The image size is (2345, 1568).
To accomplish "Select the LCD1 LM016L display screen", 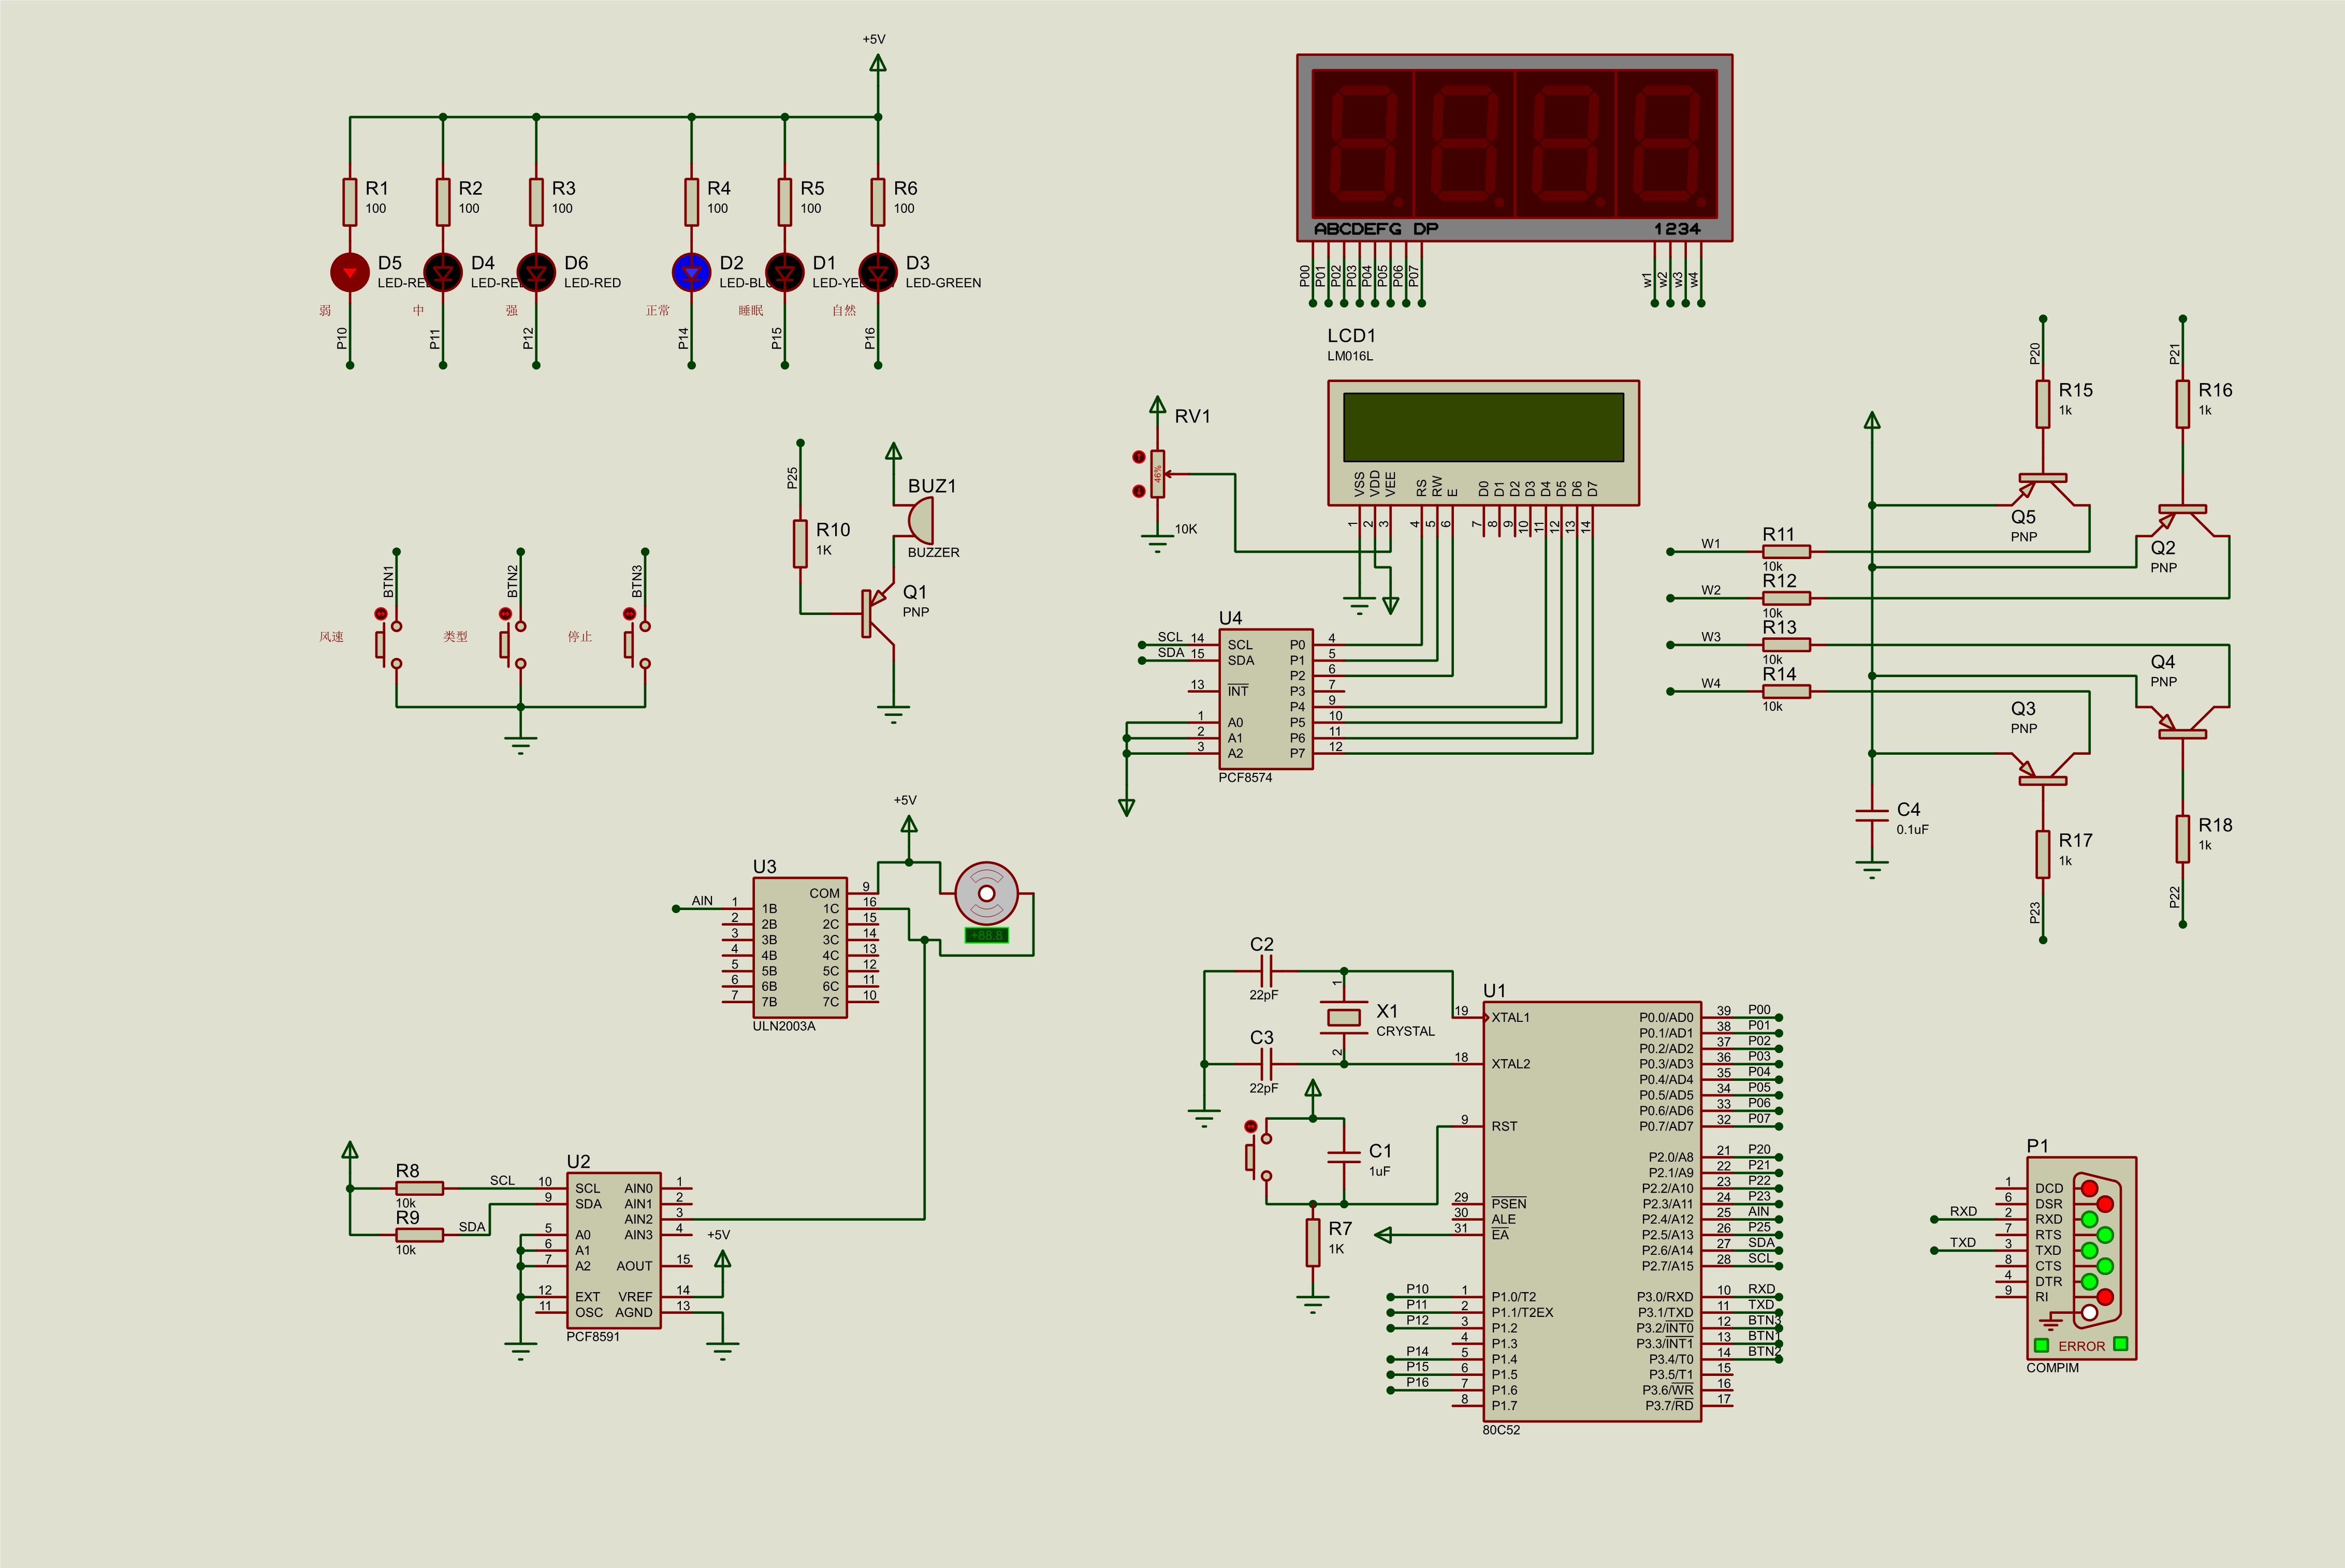I will pos(1483,427).
